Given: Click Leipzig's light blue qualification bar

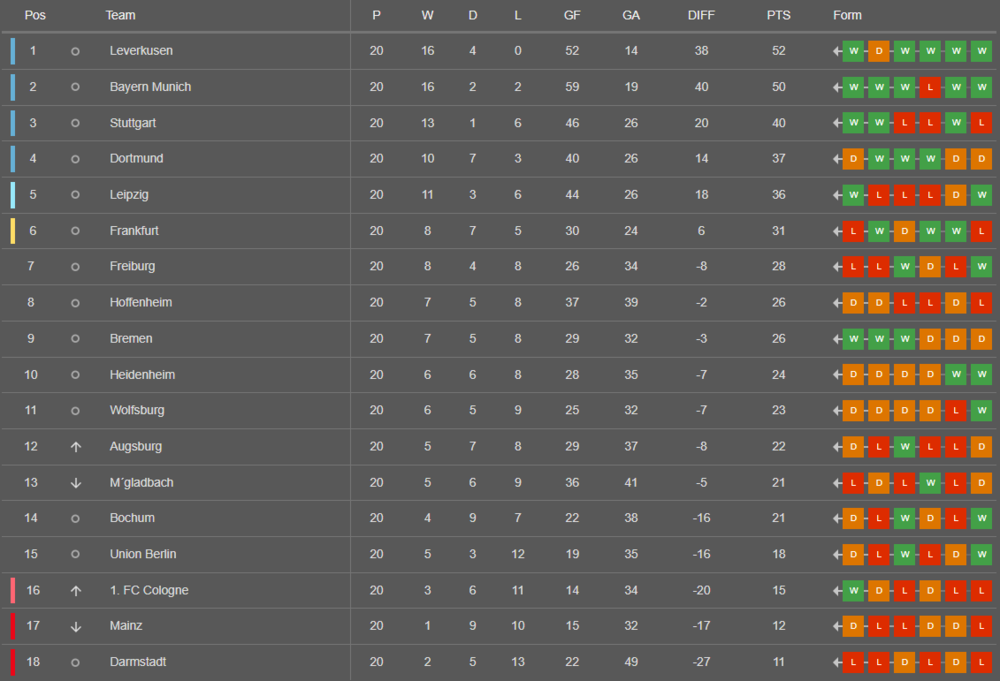Looking at the screenshot, I should (12, 195).
